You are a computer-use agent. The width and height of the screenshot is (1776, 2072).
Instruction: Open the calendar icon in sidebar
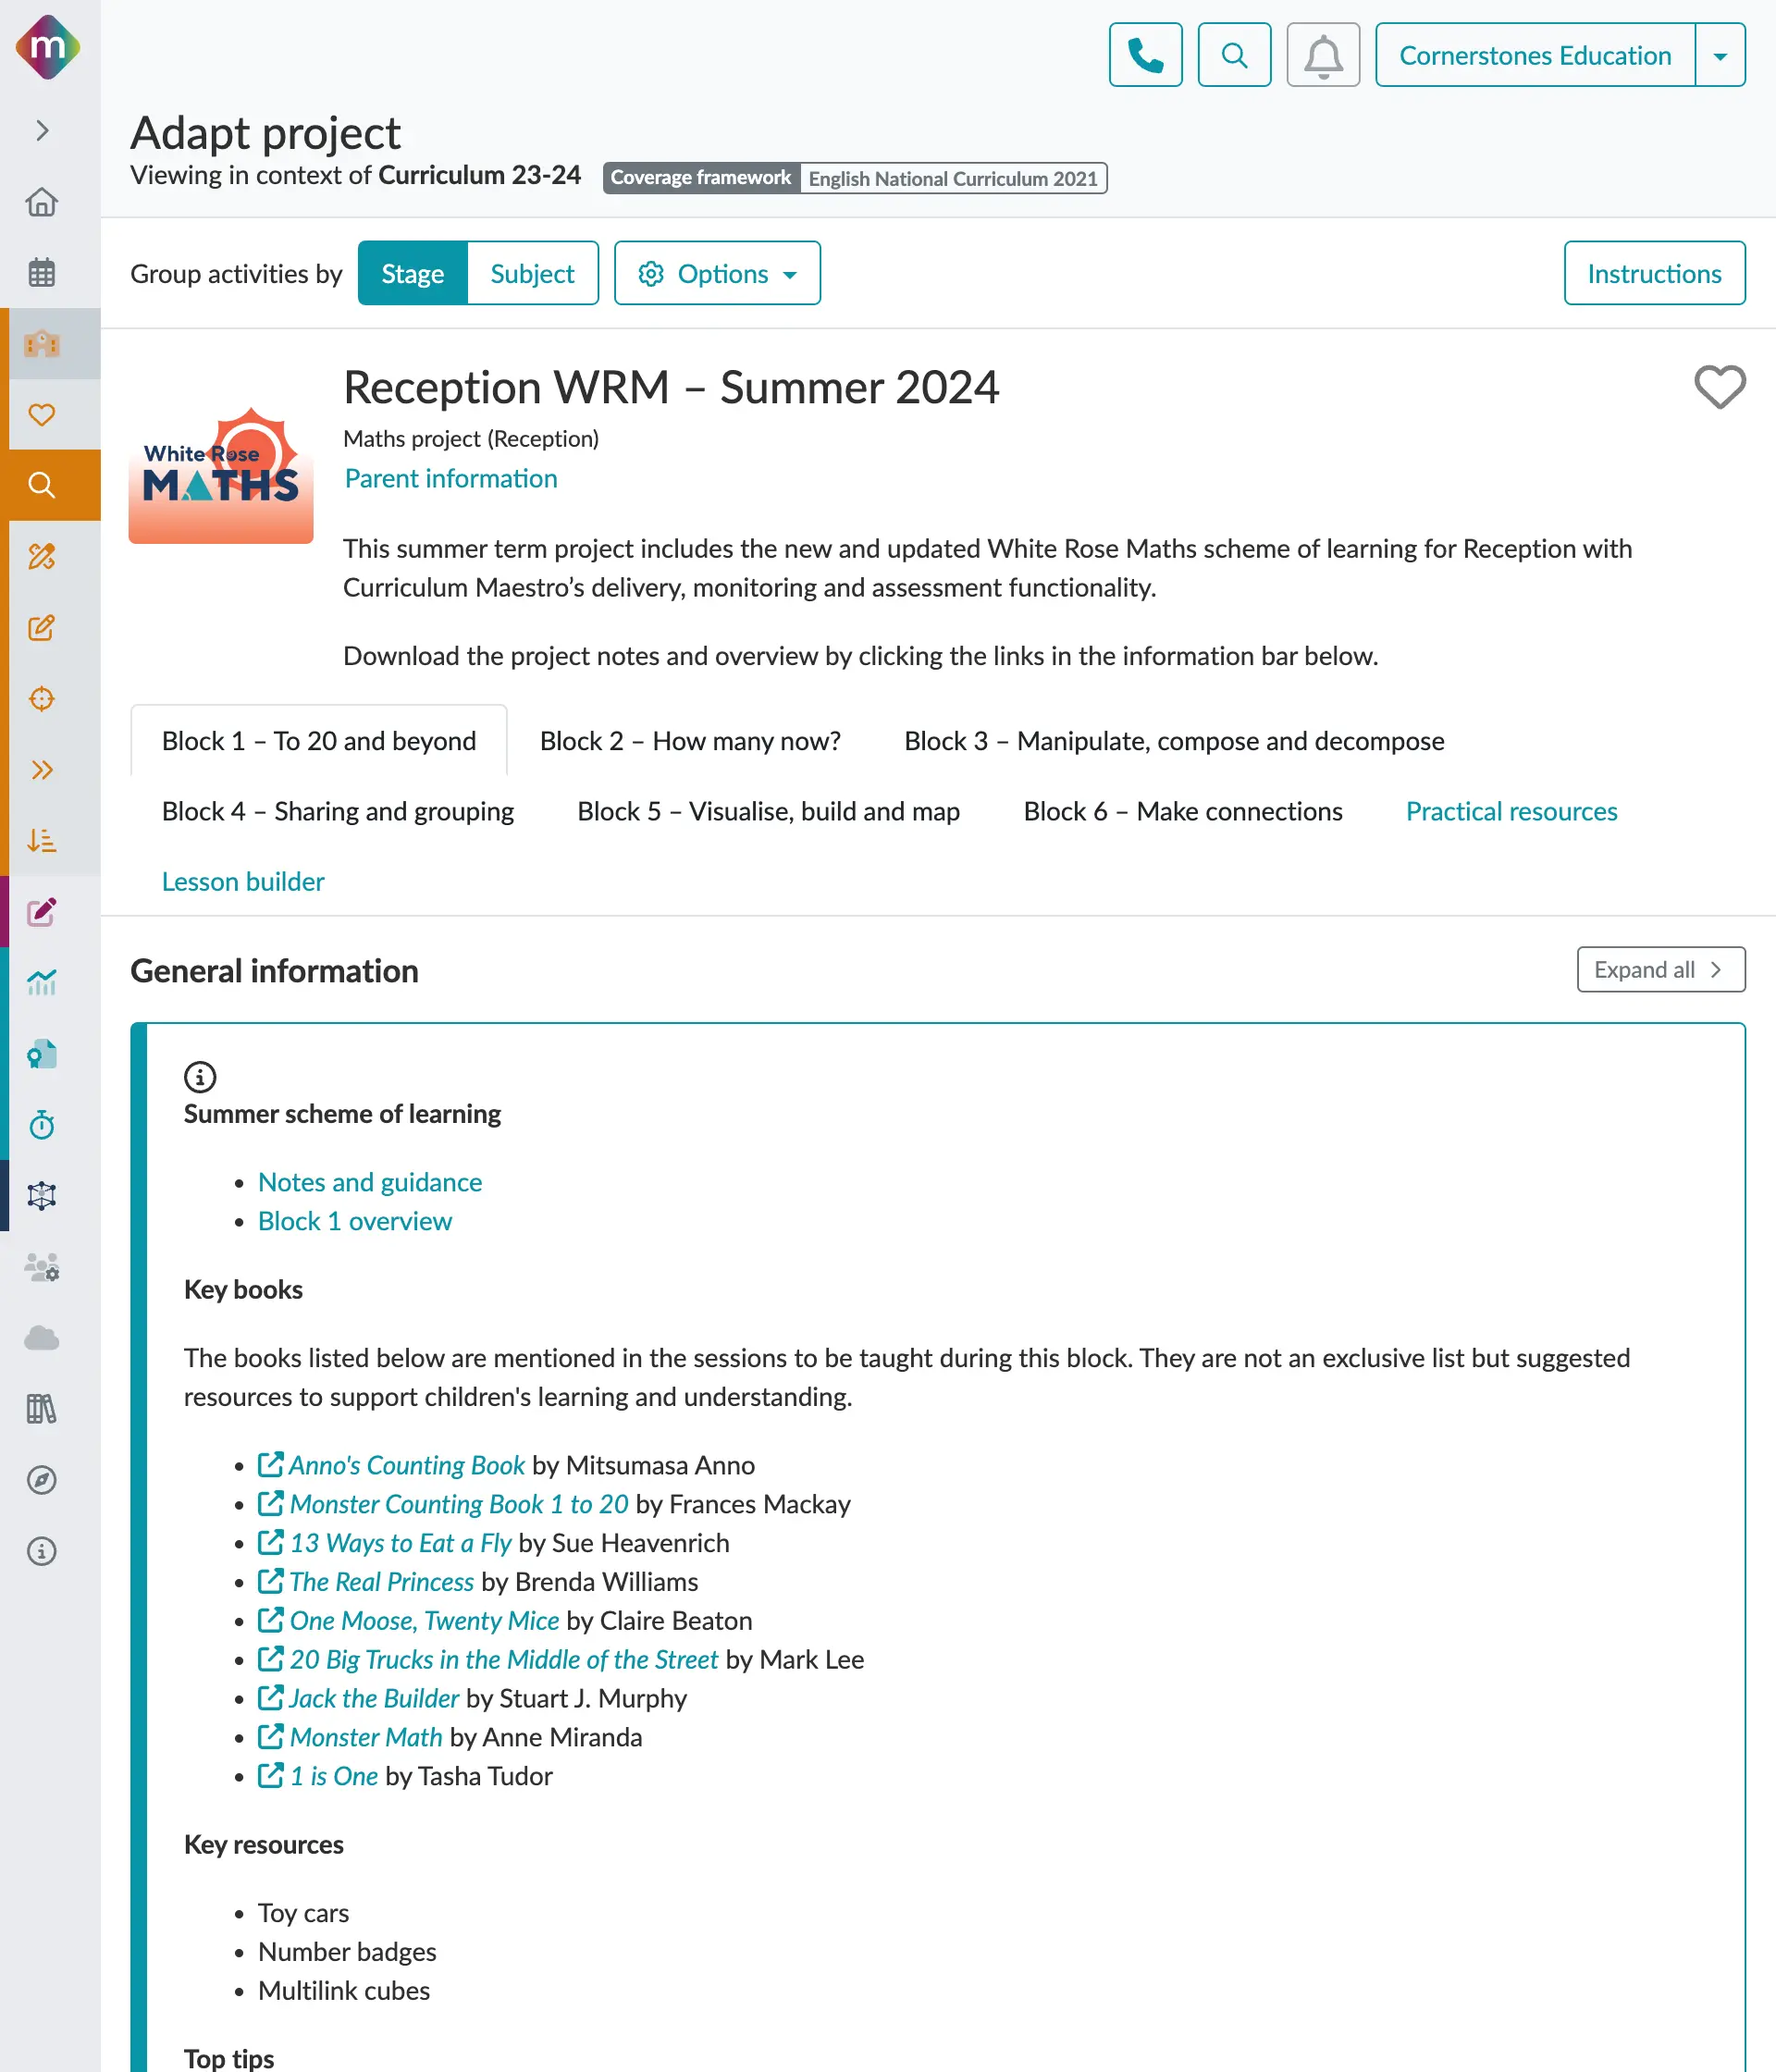pos(42,272)
